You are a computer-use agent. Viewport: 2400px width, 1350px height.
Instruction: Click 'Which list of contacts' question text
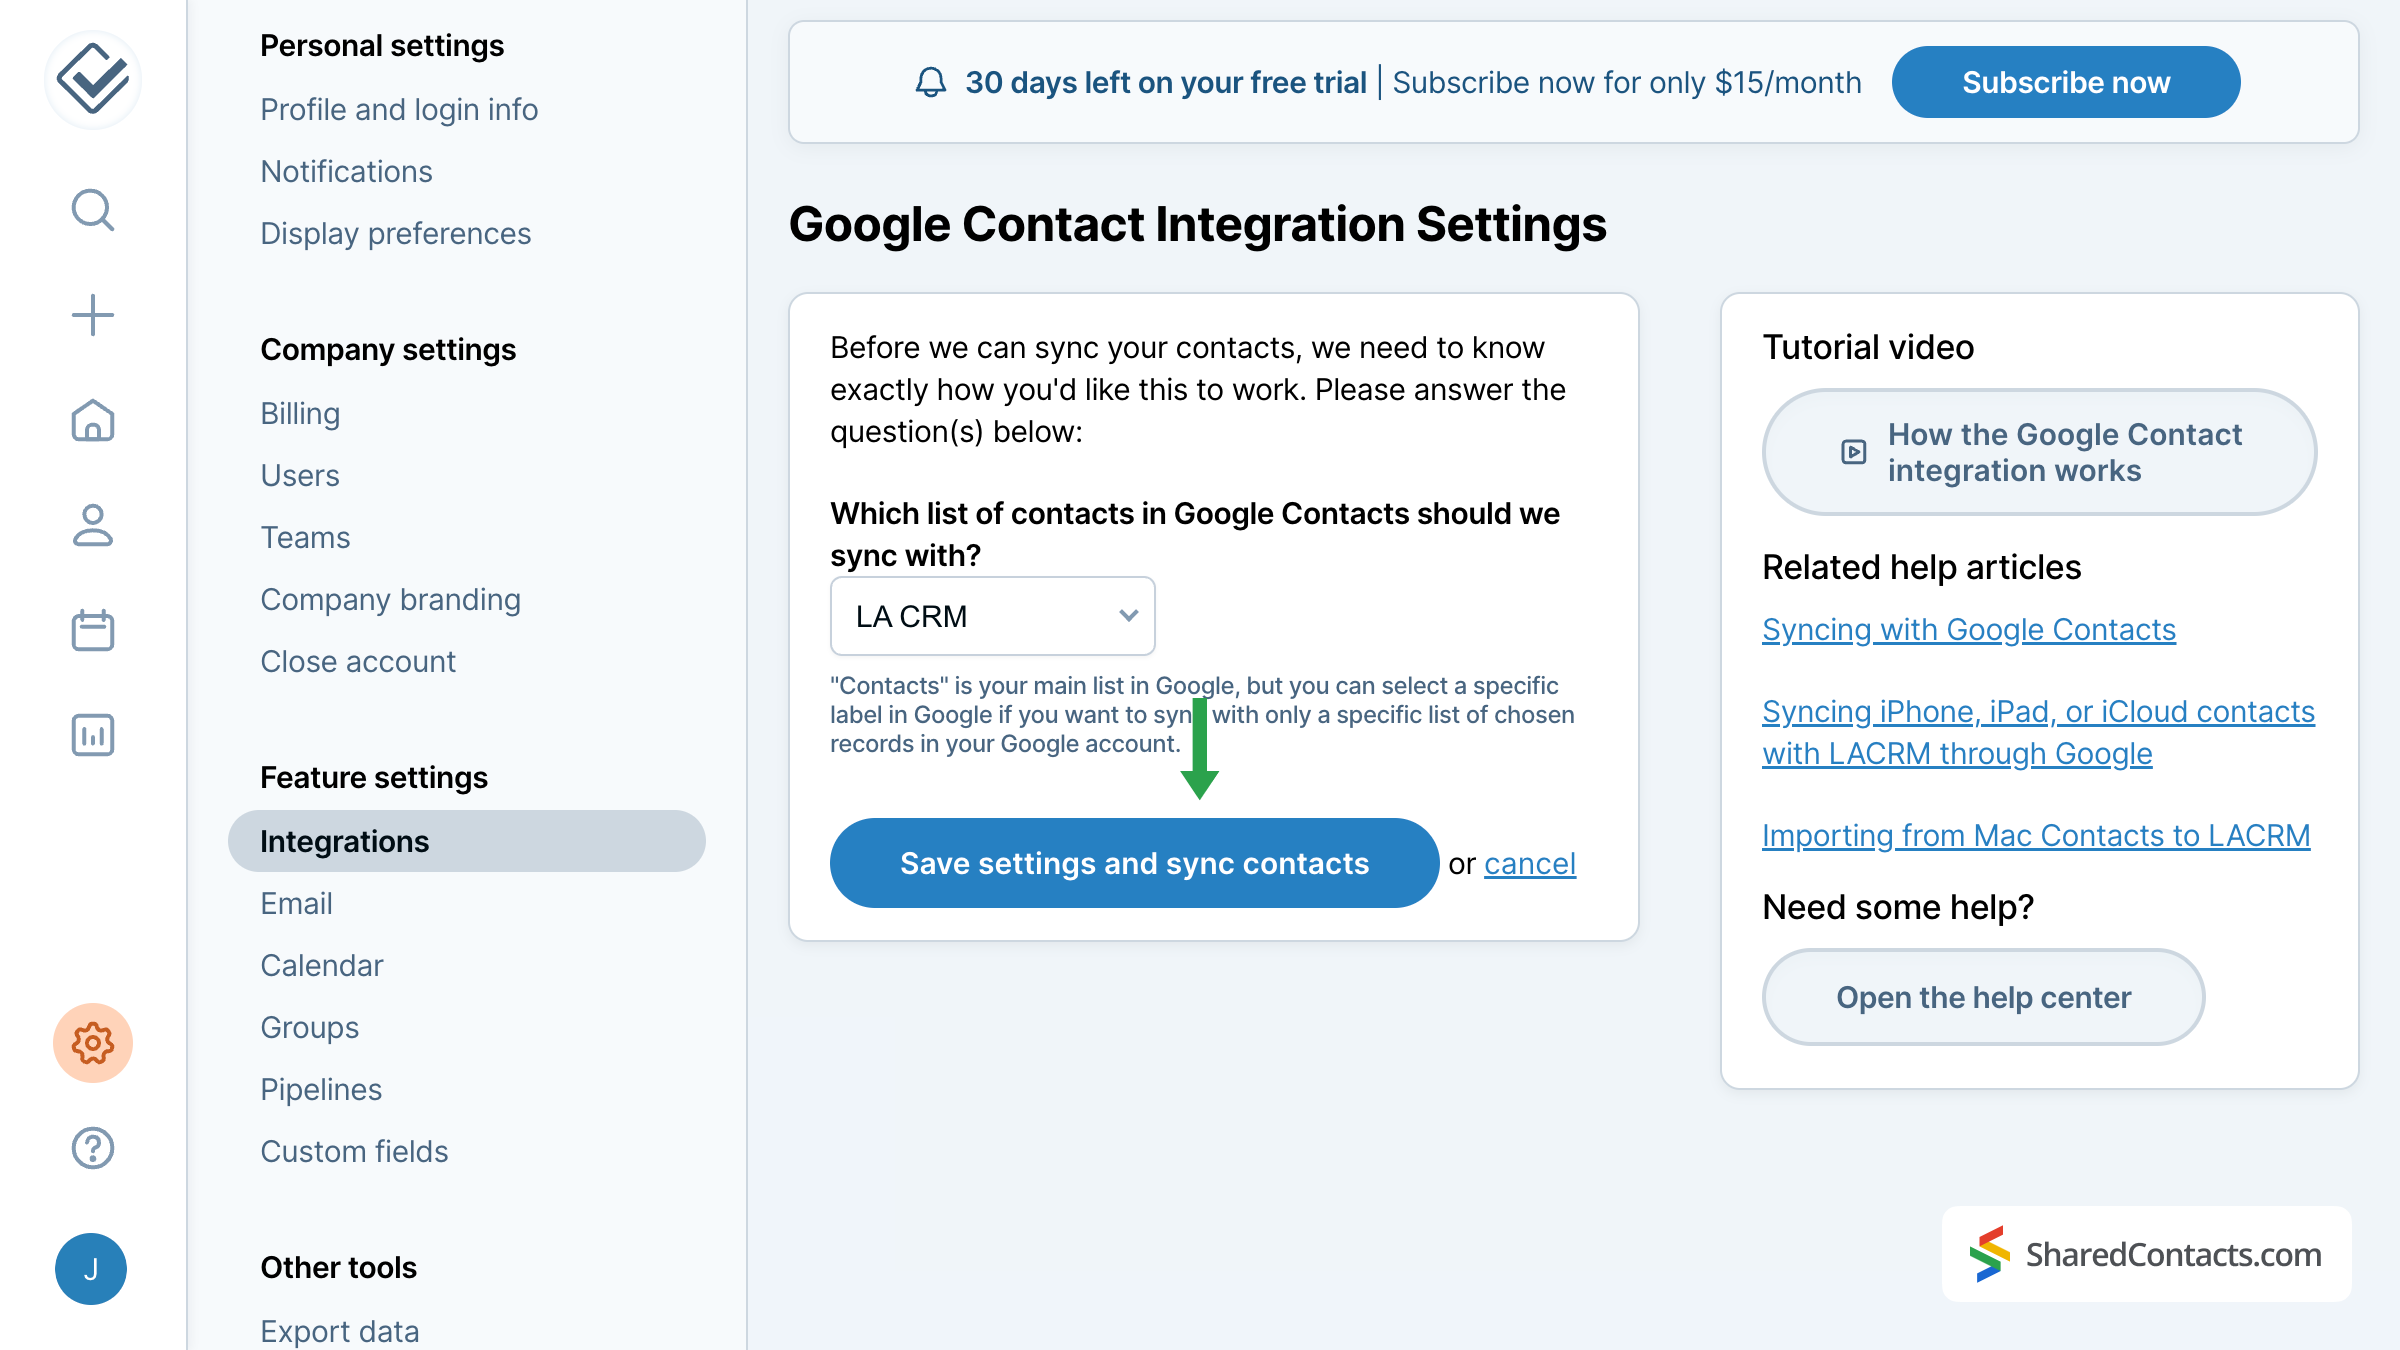coord(1195,534)
